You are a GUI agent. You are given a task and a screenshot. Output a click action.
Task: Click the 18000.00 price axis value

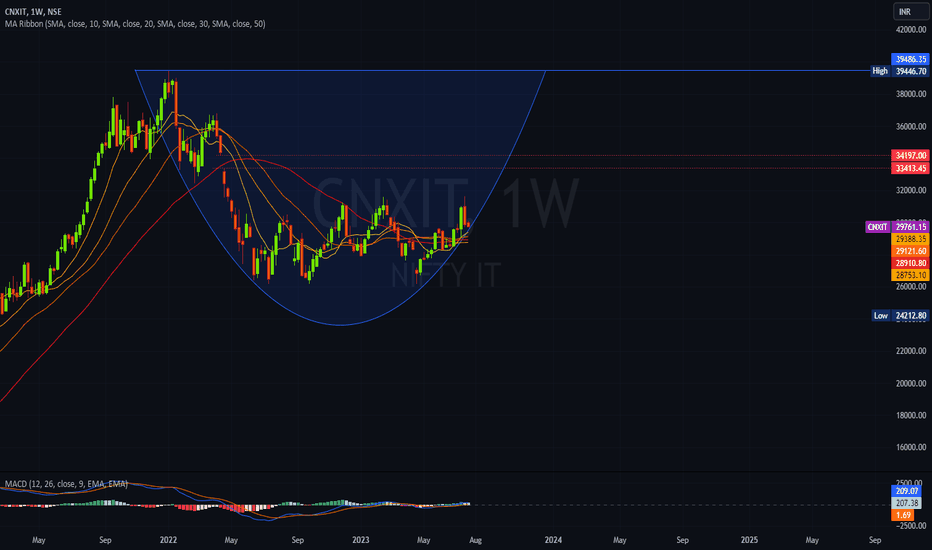911,415
